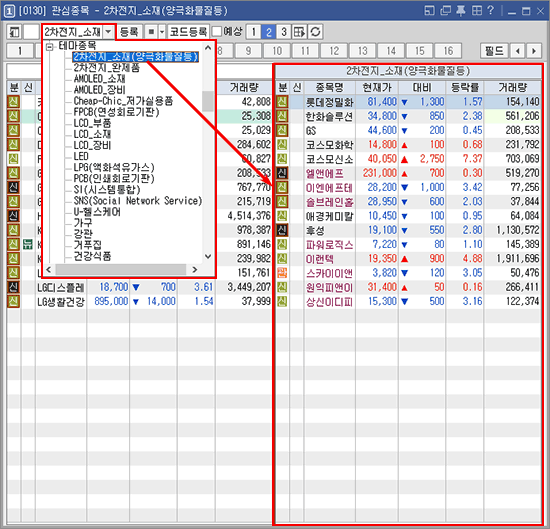Click the help question mark icon

point(490,11)
